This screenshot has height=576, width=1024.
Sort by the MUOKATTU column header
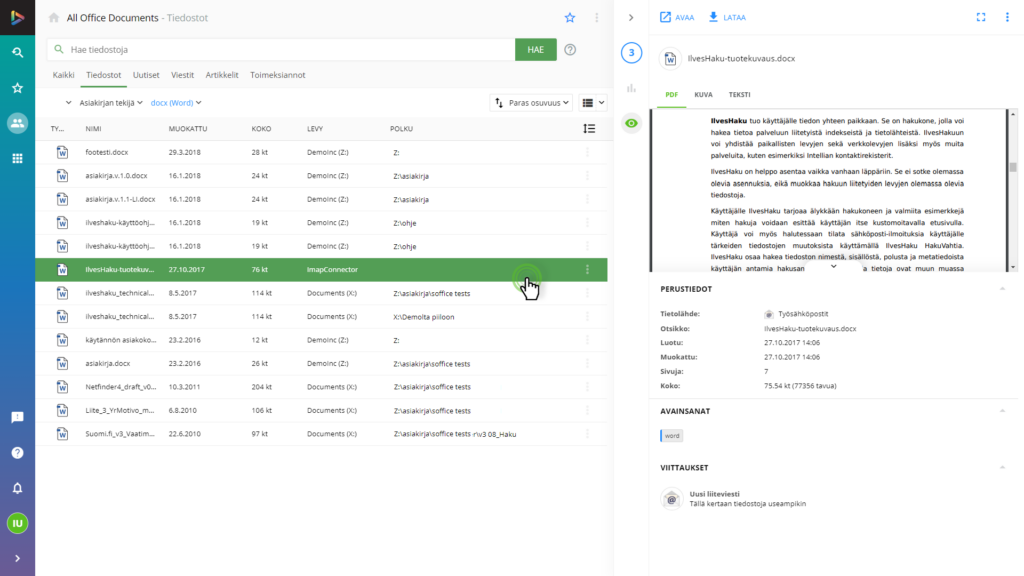point(188,129)
